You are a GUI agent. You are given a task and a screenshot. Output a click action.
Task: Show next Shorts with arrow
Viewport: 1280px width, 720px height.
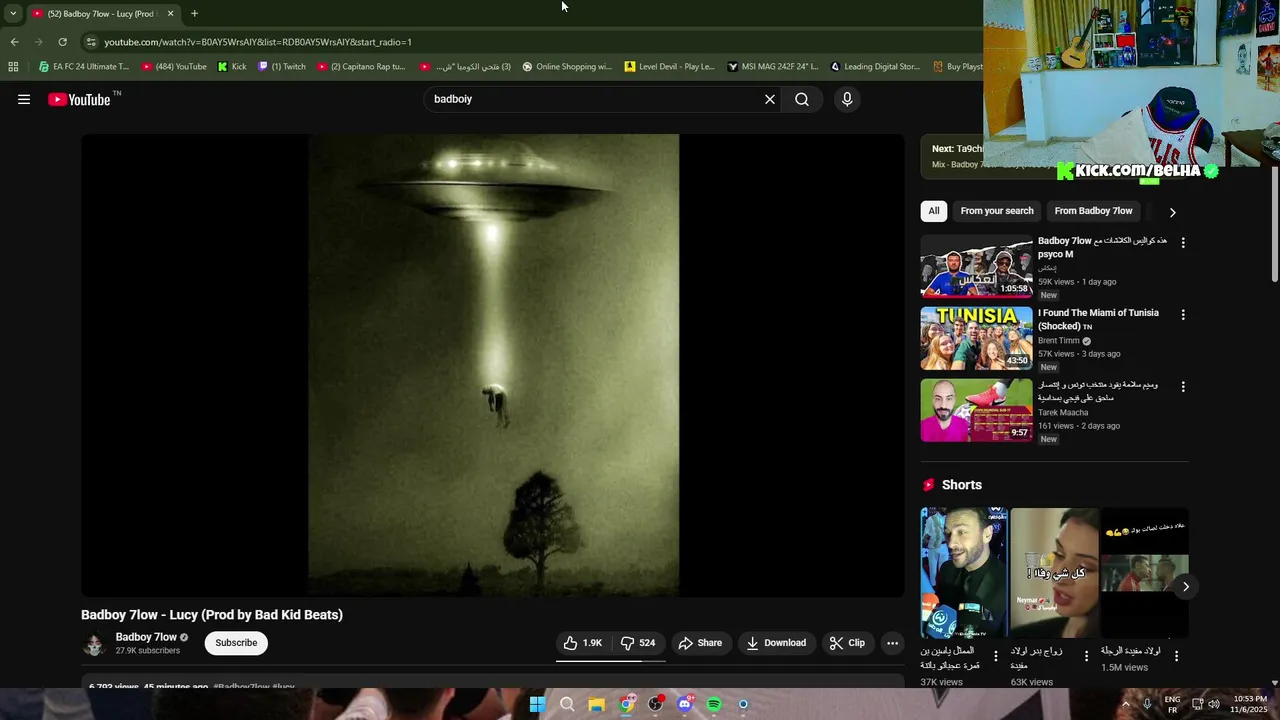click(x=1185, y=587)
